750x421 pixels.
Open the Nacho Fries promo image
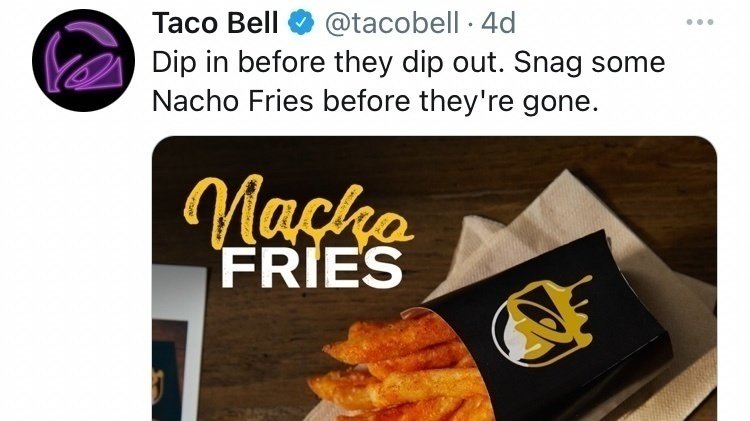click(x=434, y=278)
